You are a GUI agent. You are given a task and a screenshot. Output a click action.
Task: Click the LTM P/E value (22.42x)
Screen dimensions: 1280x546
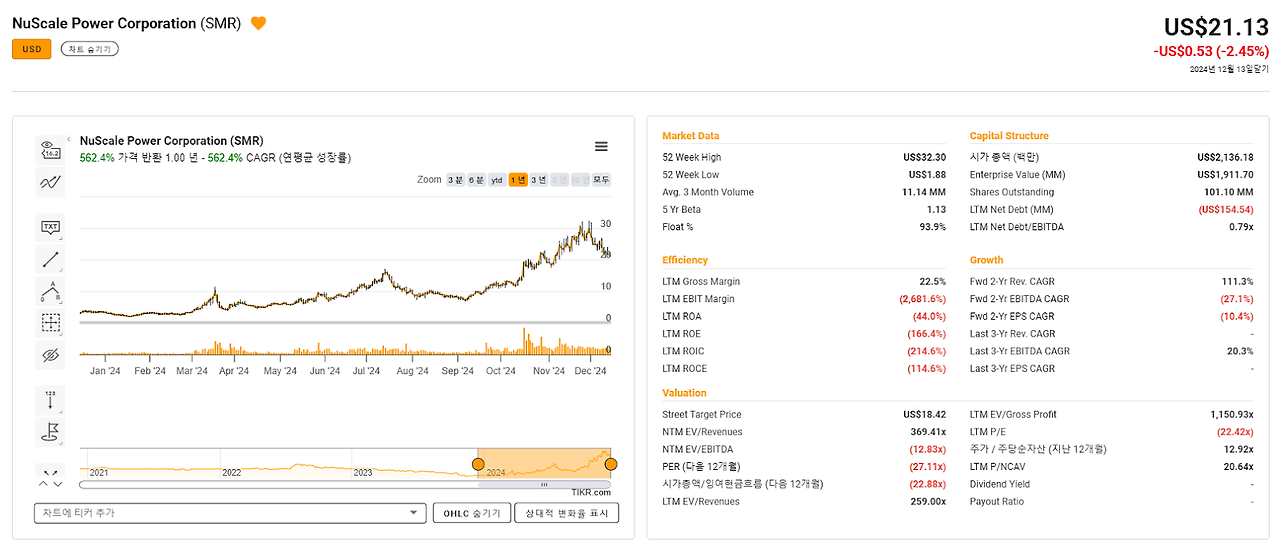click(1234, 432)
